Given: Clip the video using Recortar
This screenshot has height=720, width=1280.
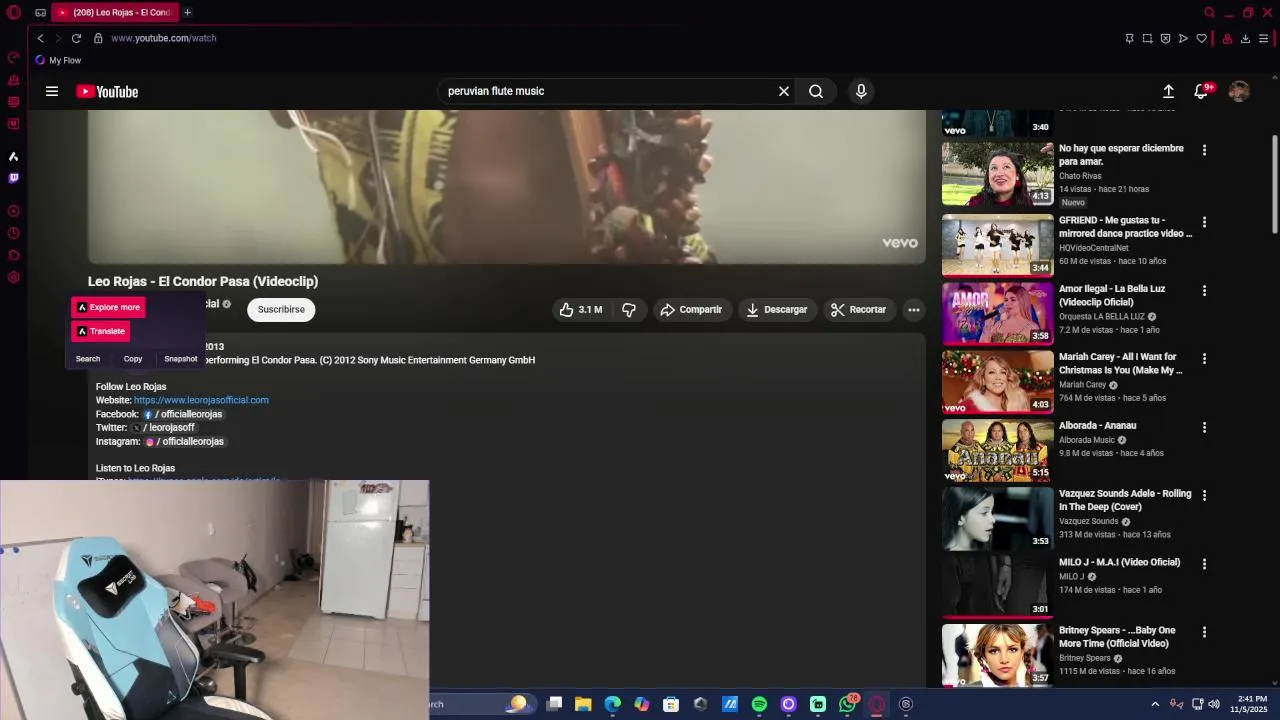Looking at the screenshot, I should [x=859, y=310].
